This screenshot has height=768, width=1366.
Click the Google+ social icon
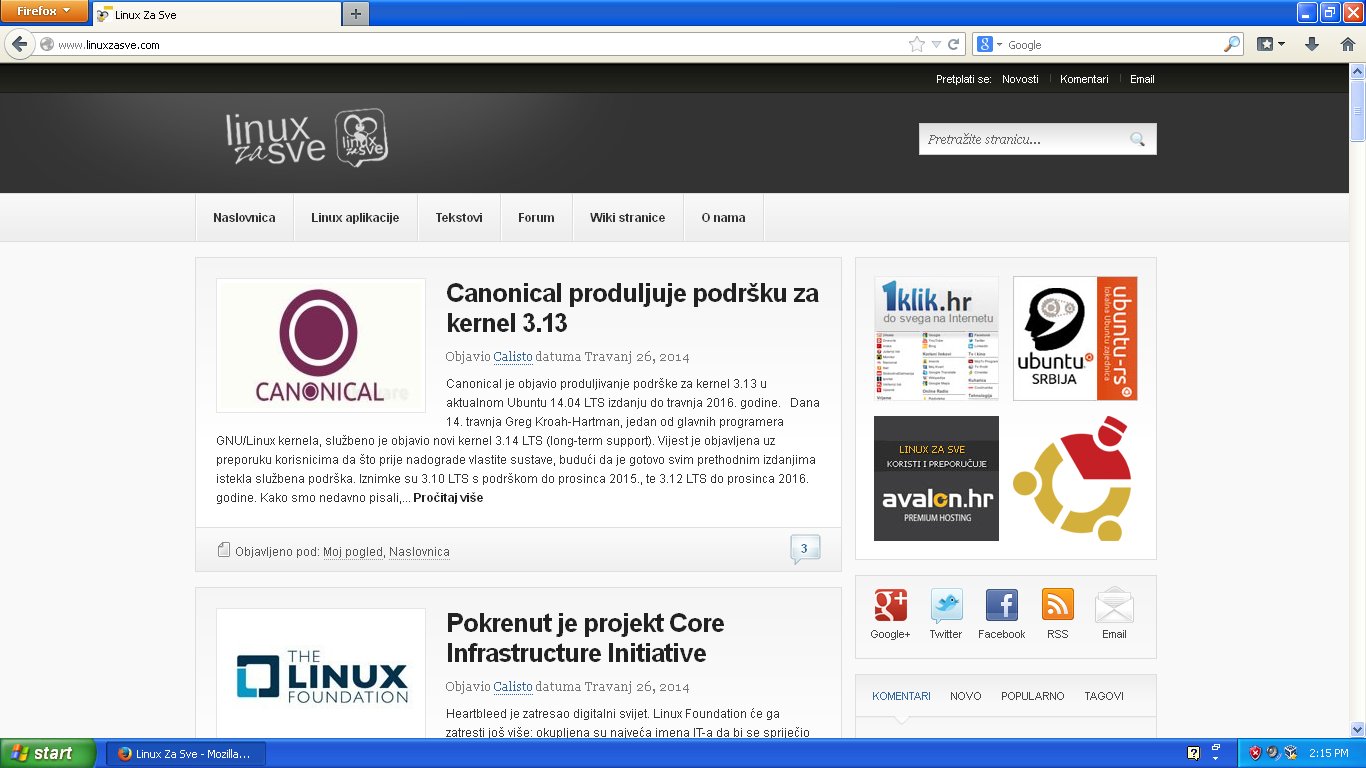point(890,605)
